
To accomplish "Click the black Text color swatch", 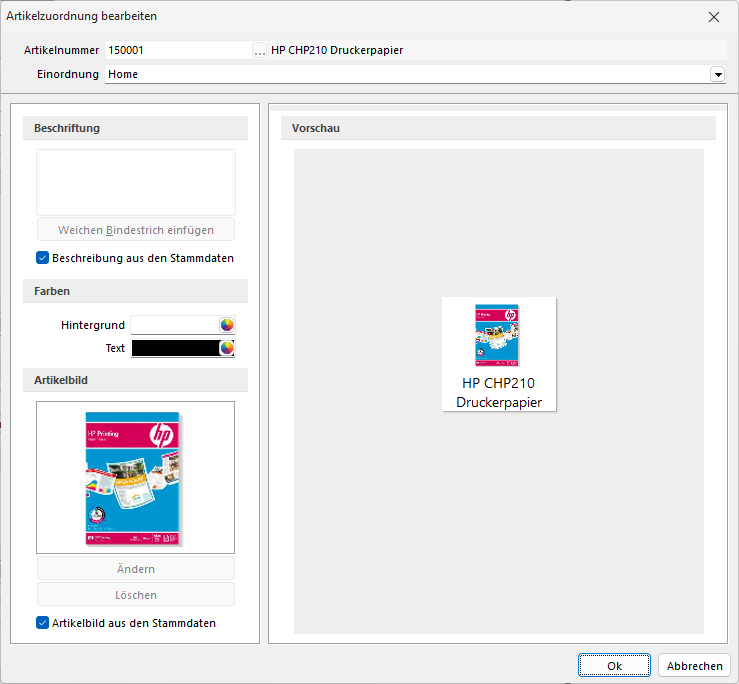I will coord(175,348).
